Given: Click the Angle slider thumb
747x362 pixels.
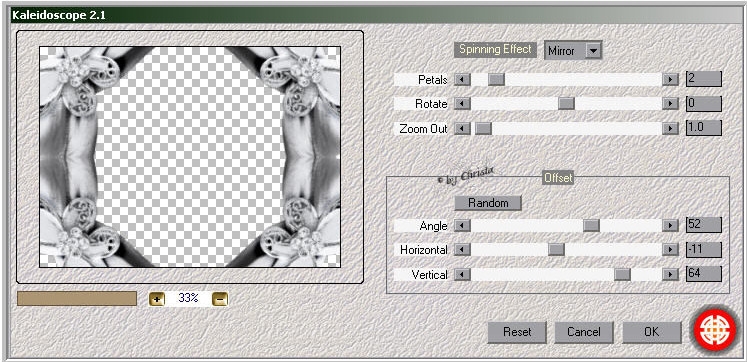Looking at the screenshot, I should (x=591, y=225).
